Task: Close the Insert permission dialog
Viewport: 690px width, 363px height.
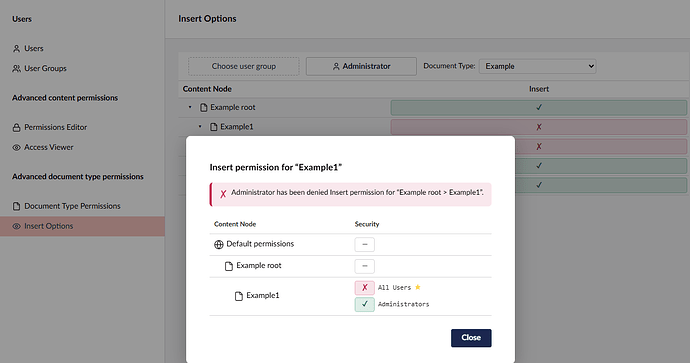Action: click(x=471, y=338)
